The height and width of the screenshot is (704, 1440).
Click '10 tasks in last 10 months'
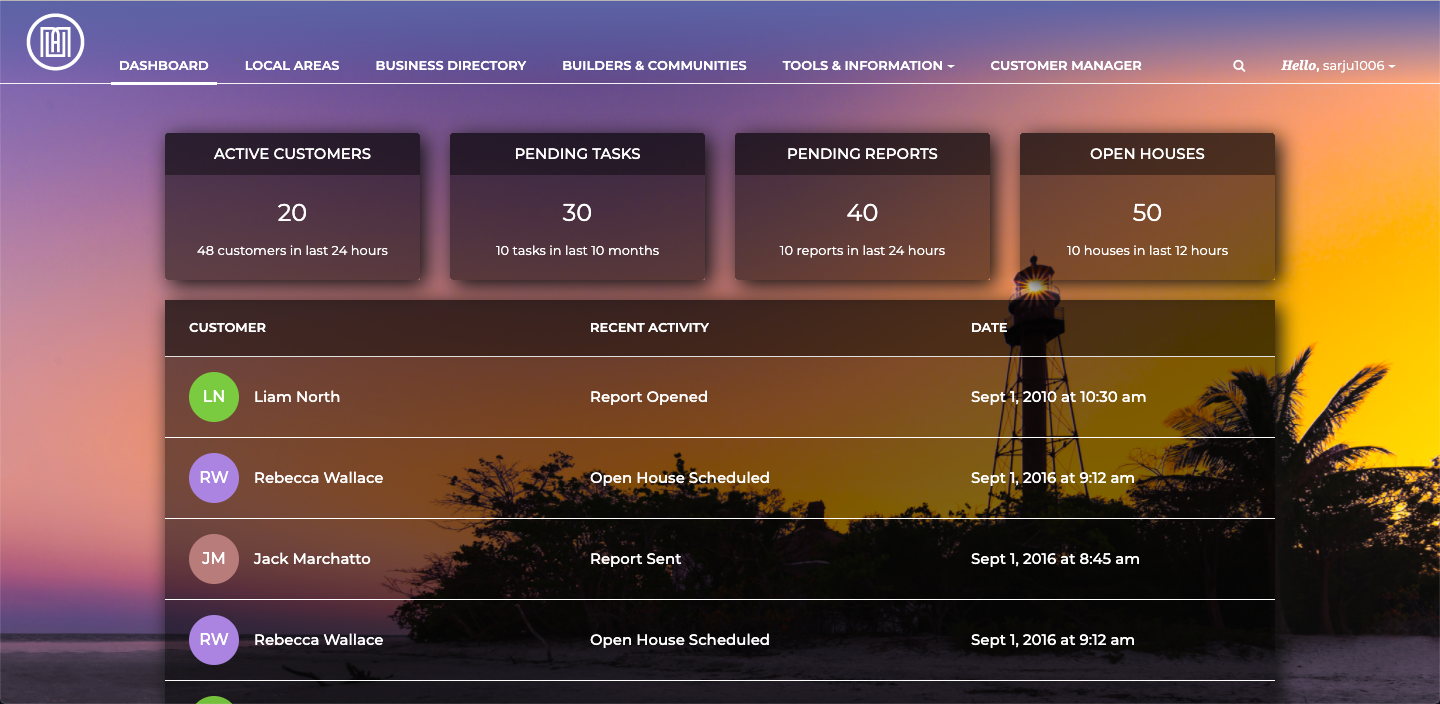[577, 251]
